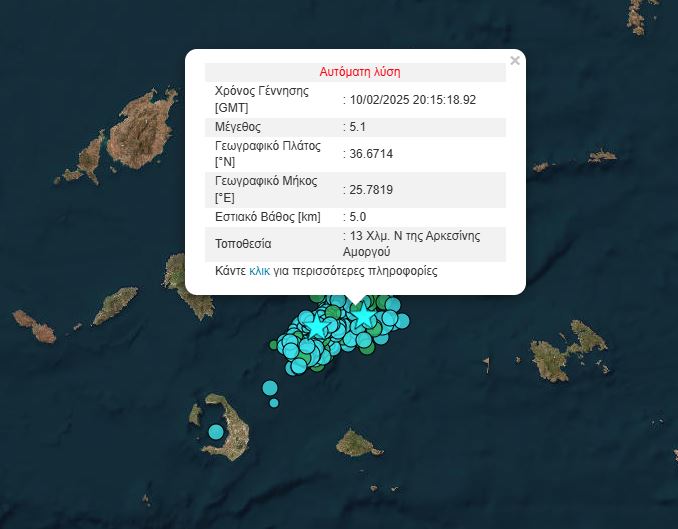
Task: Click the small island southeast of the cluster
Action: point(353,441)
